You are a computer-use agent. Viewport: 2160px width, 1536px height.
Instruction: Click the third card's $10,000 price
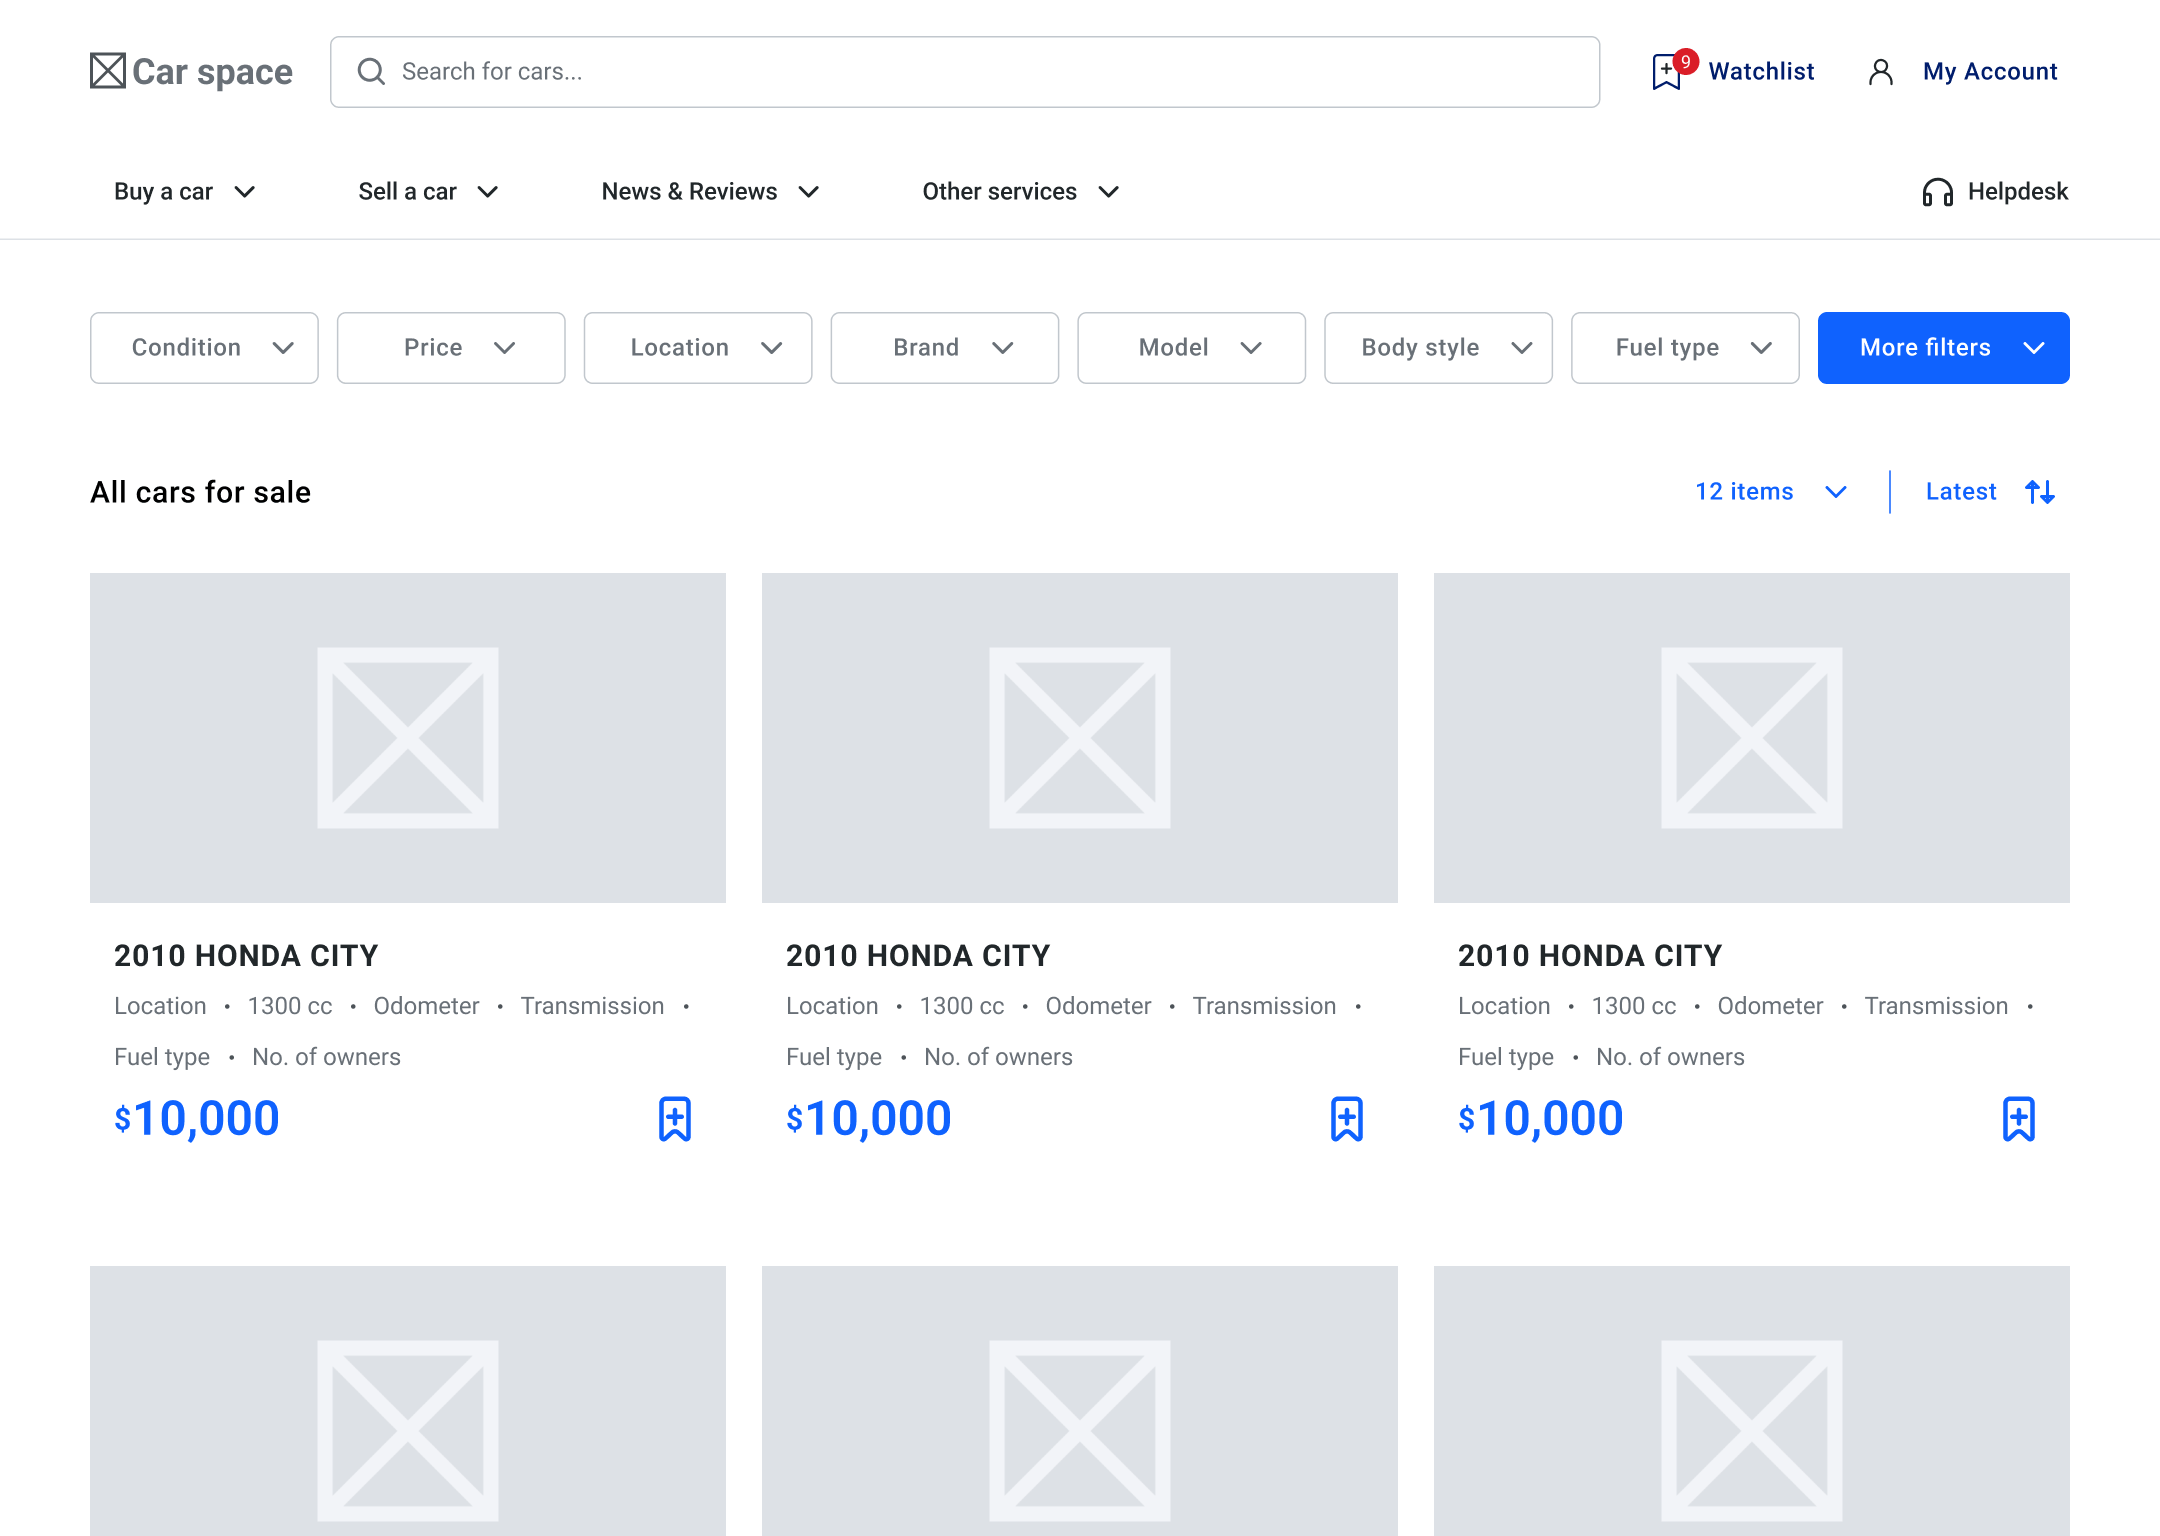[1541, 1119]
